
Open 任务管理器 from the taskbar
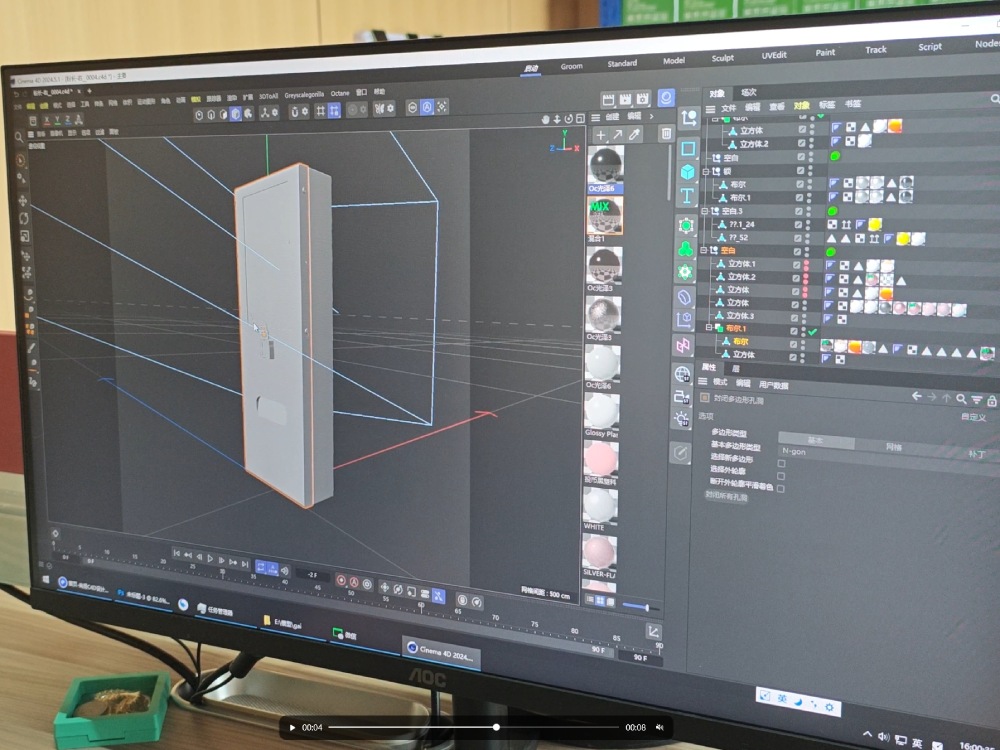pyautogui.click(x=214, y=610)
